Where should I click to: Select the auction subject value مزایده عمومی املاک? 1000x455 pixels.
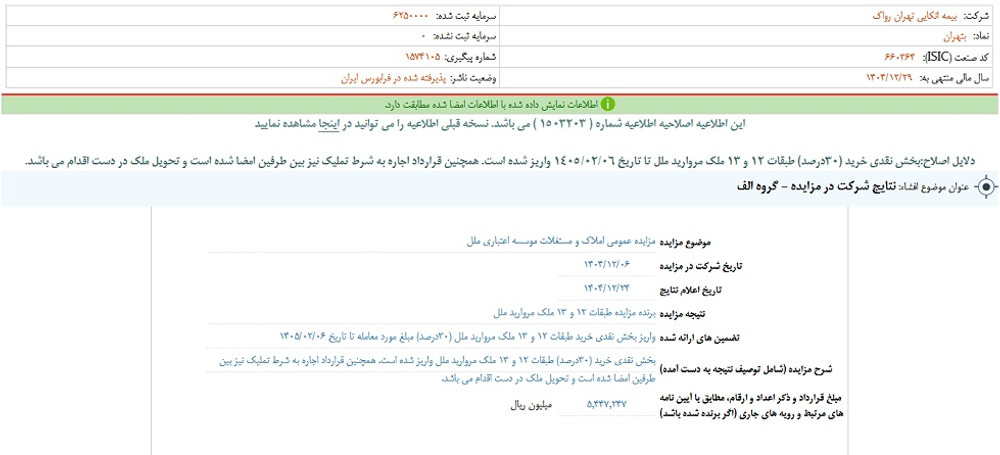coord(562,242)
